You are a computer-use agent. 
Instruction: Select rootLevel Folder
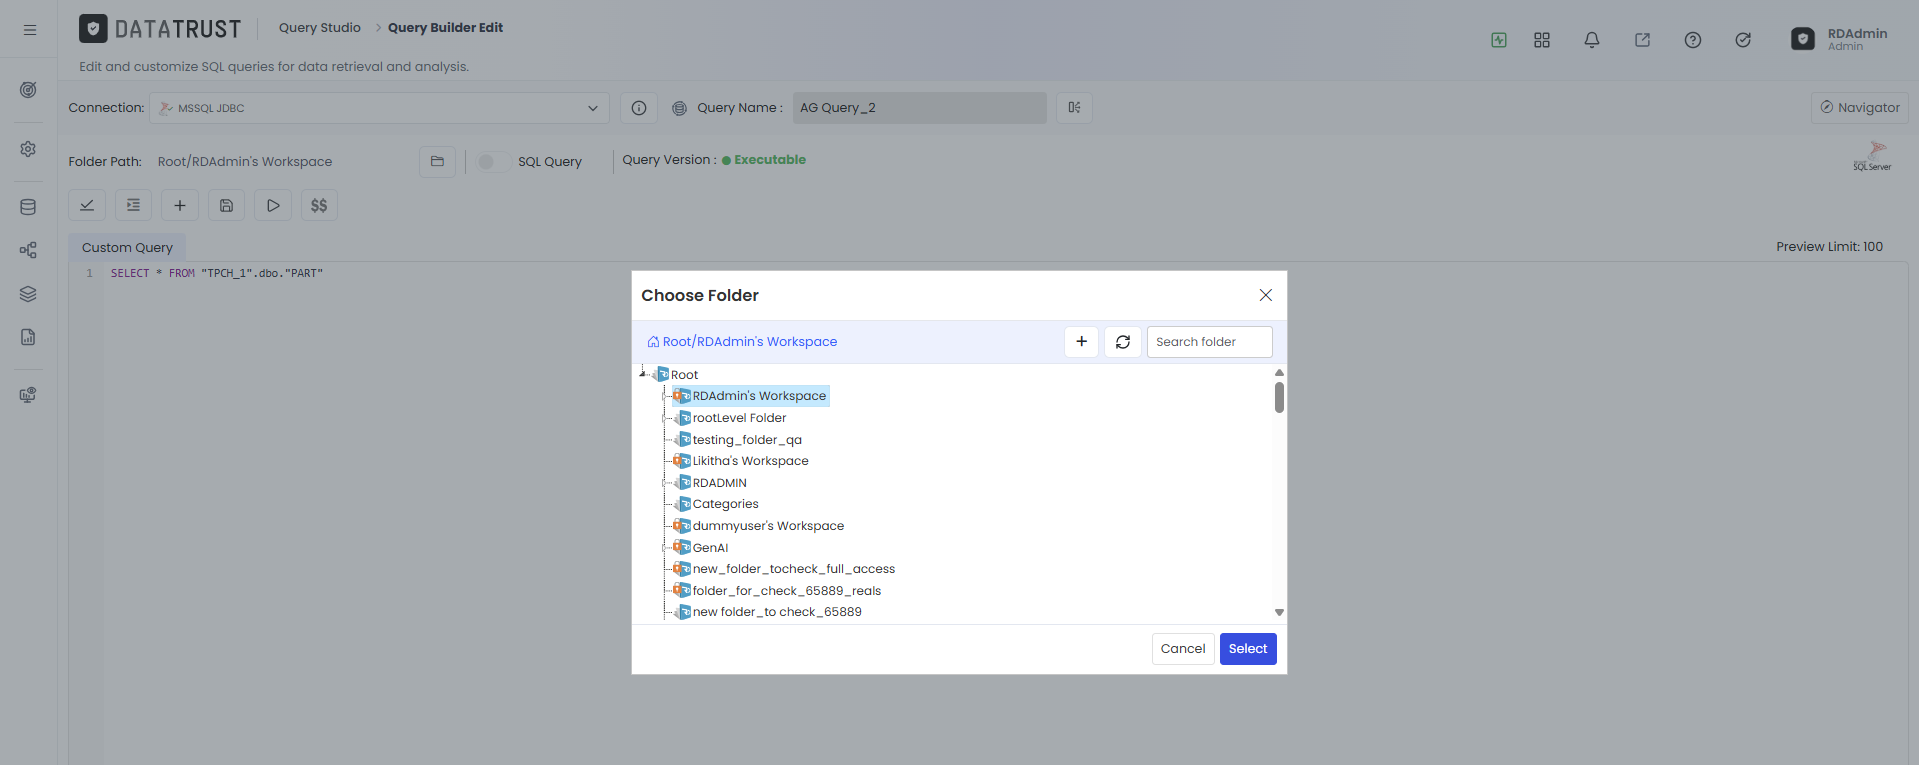click(739, 418)
